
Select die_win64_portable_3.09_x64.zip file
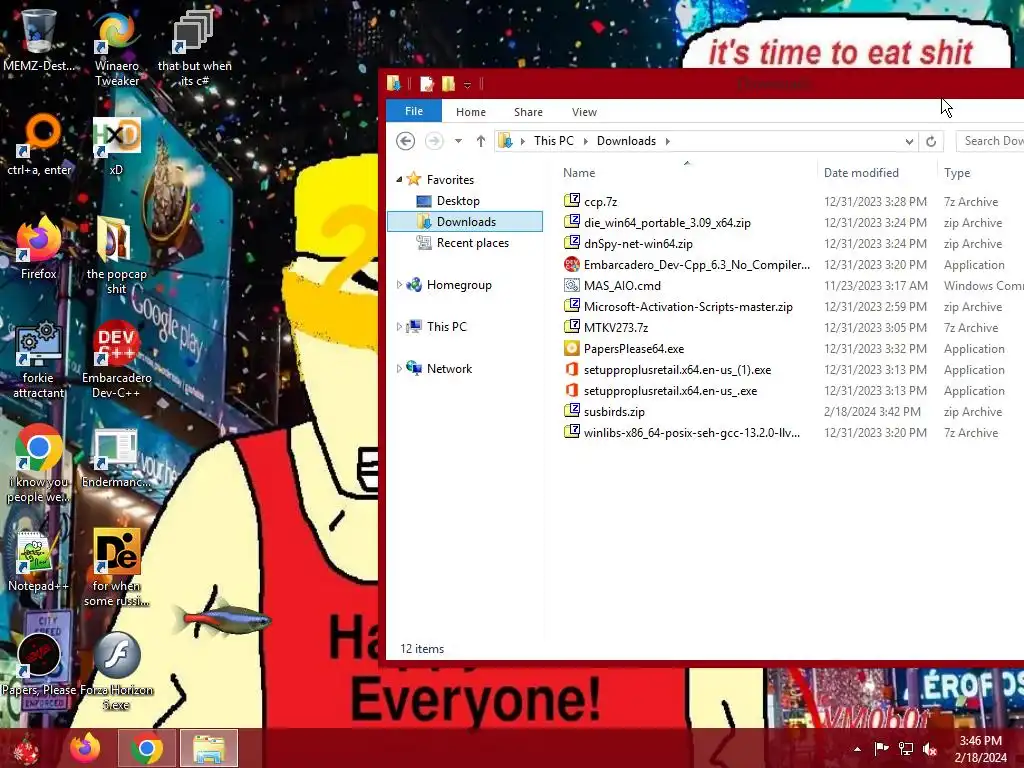coord(667,223)
